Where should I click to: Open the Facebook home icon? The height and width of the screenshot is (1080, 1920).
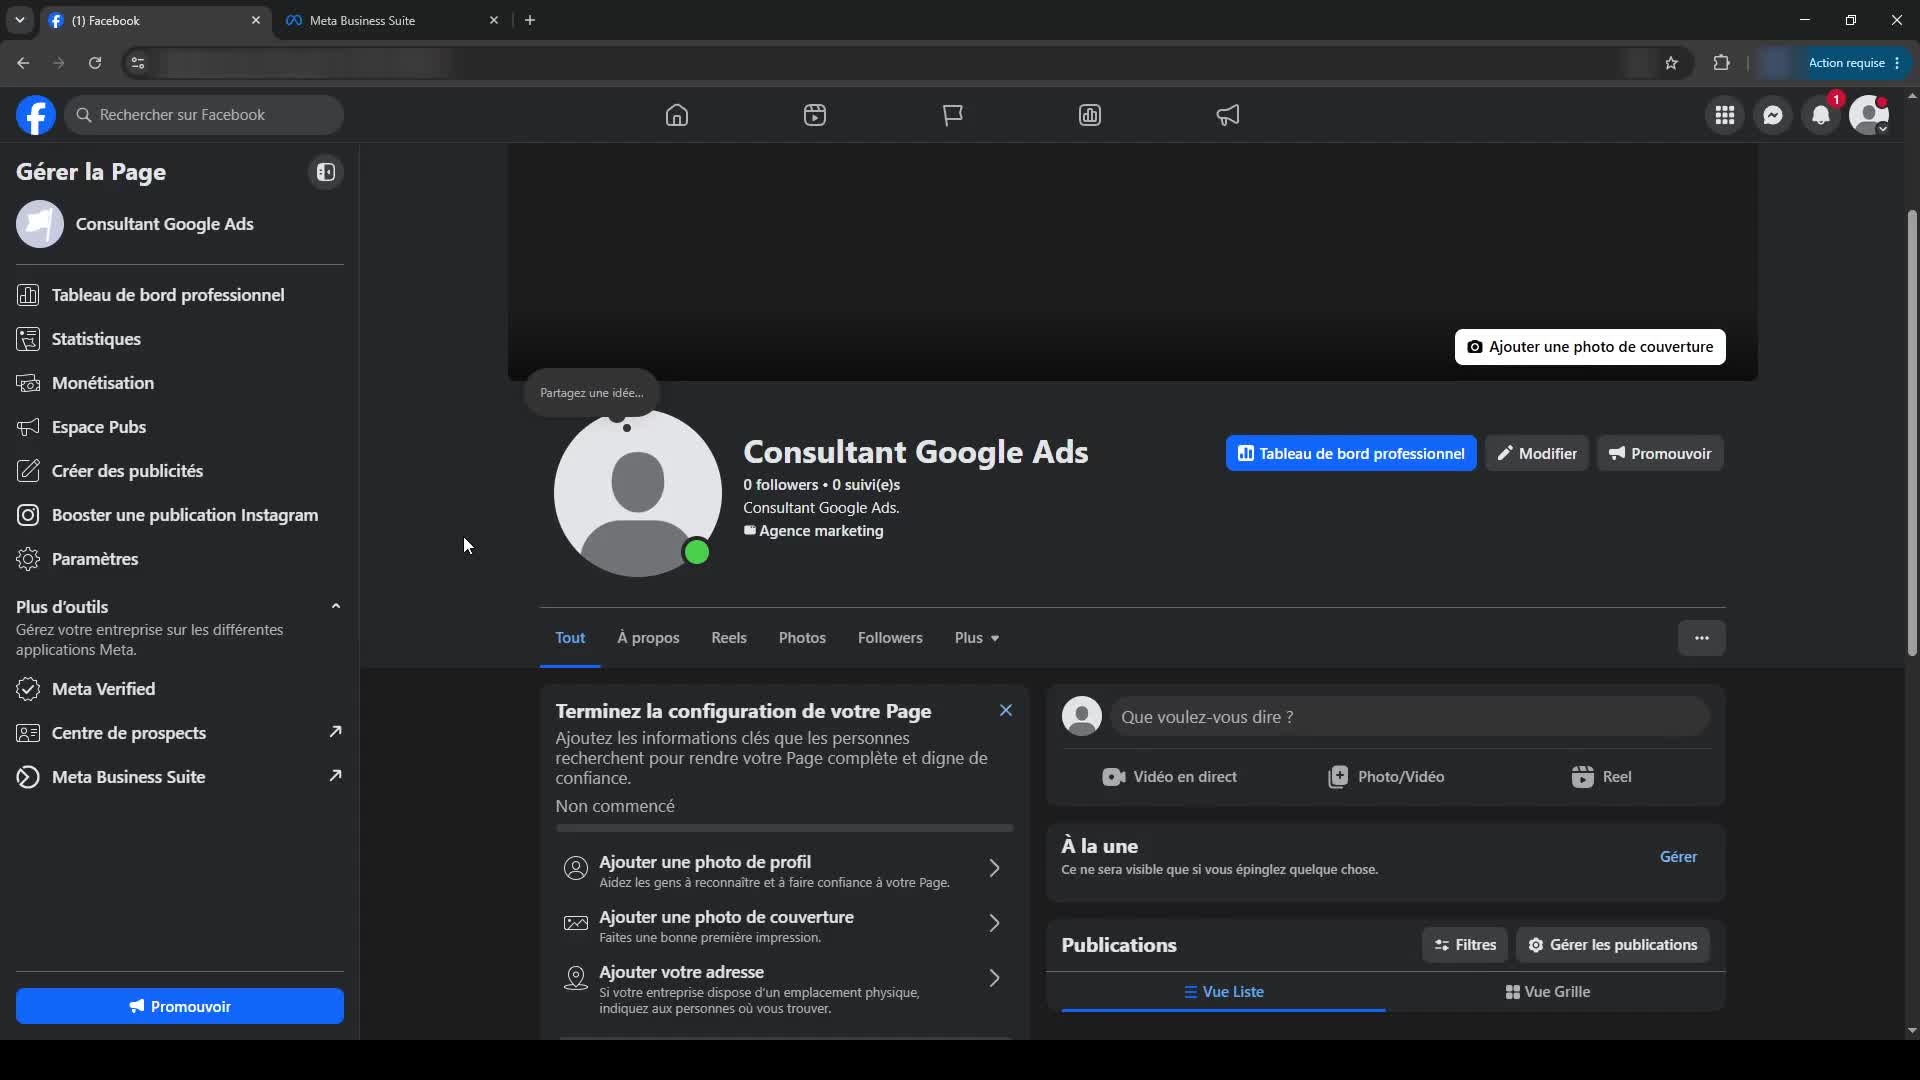tap(677, 115)
